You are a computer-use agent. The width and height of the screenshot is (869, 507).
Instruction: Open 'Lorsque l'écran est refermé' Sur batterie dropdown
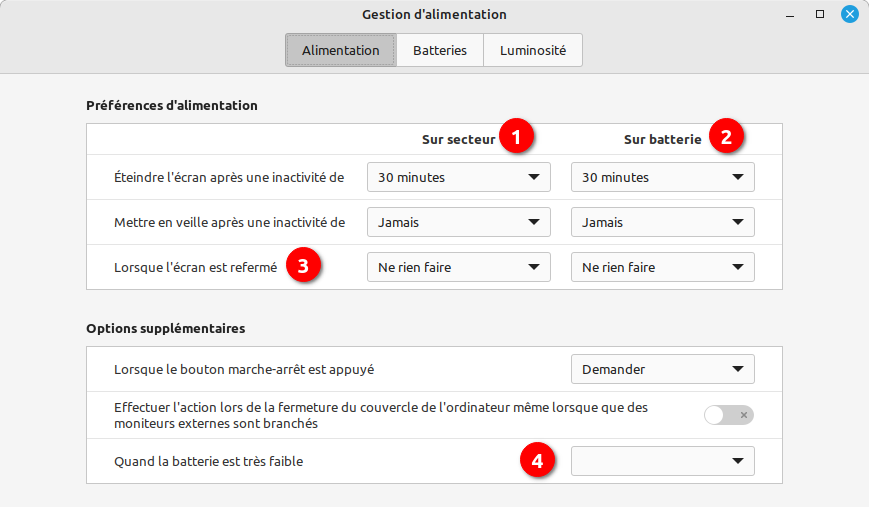coord(662,267)
